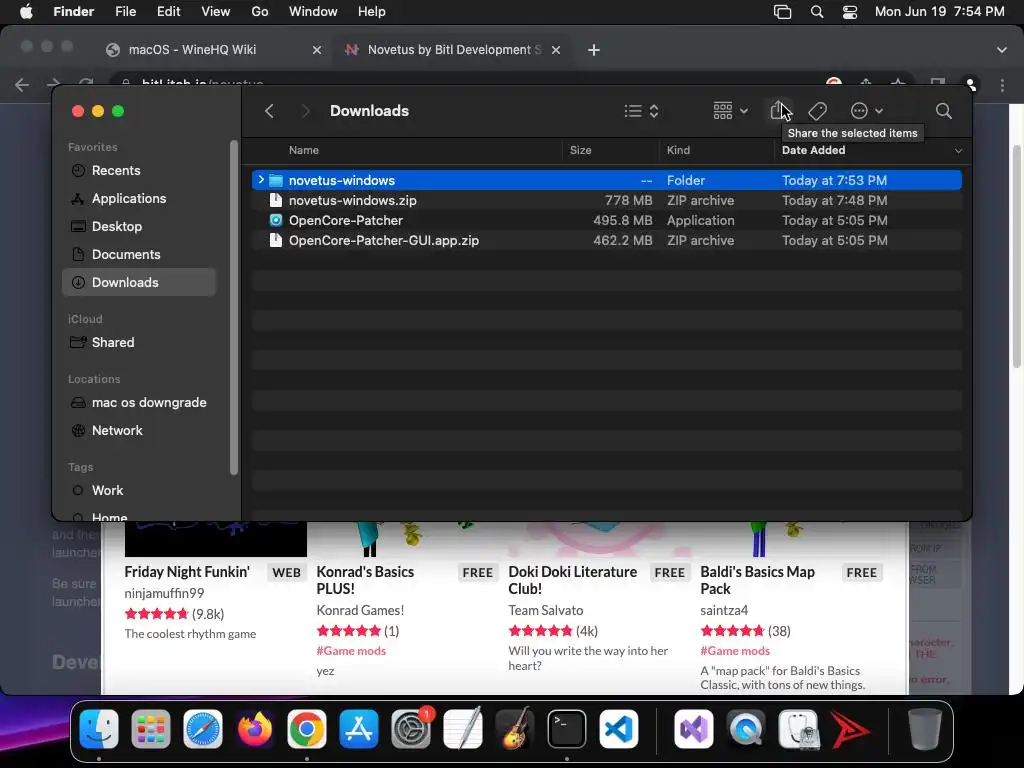Change view with the list view selector
Screen dimensions: 1024x768
pyautogui.click(x=641, y=111)
